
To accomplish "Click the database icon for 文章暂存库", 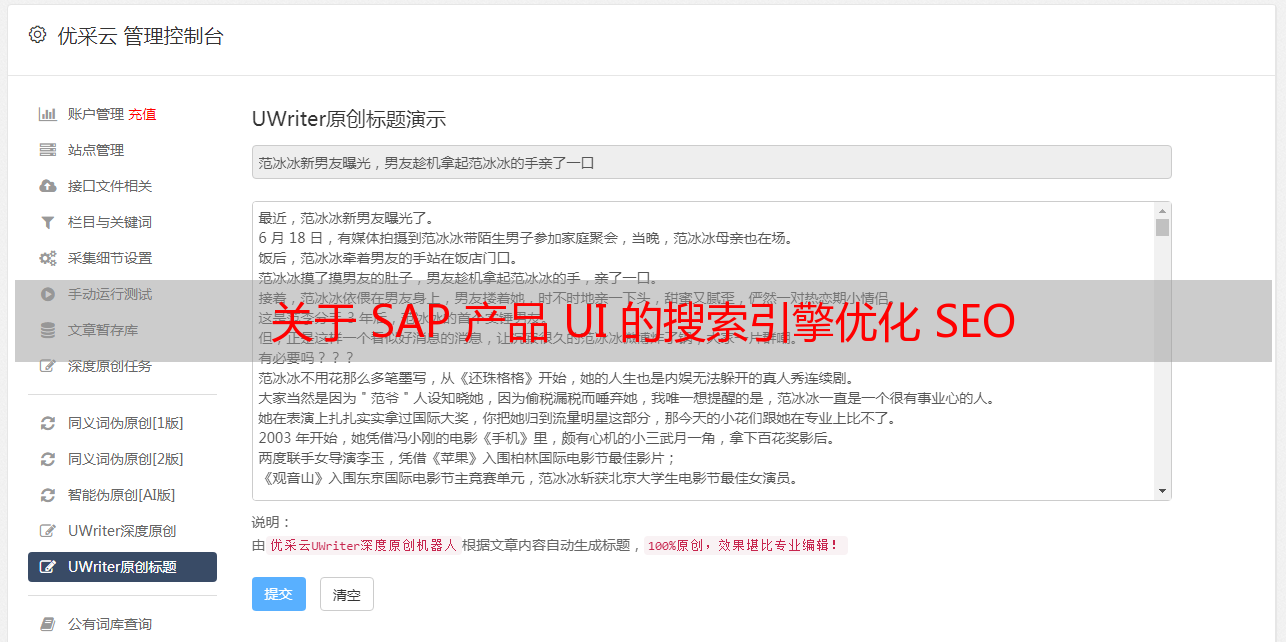I will pyautogui.click(x=47, y=330).
